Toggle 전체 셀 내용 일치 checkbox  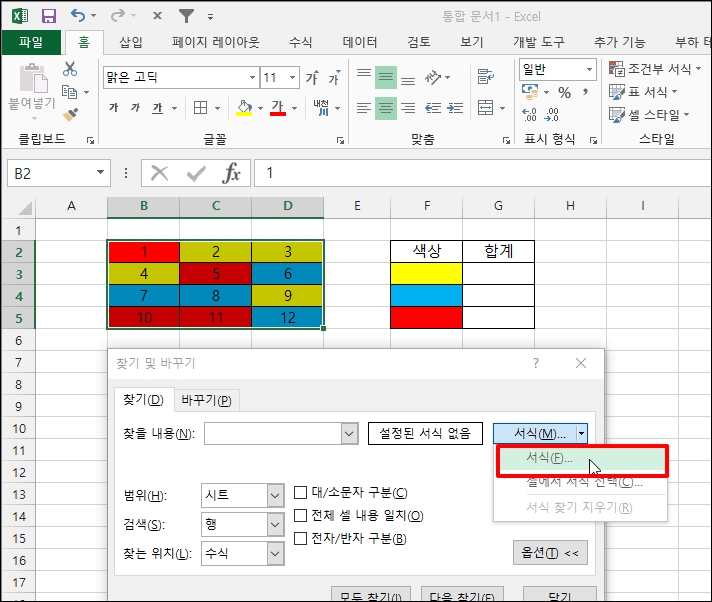[x=300, y=515]
